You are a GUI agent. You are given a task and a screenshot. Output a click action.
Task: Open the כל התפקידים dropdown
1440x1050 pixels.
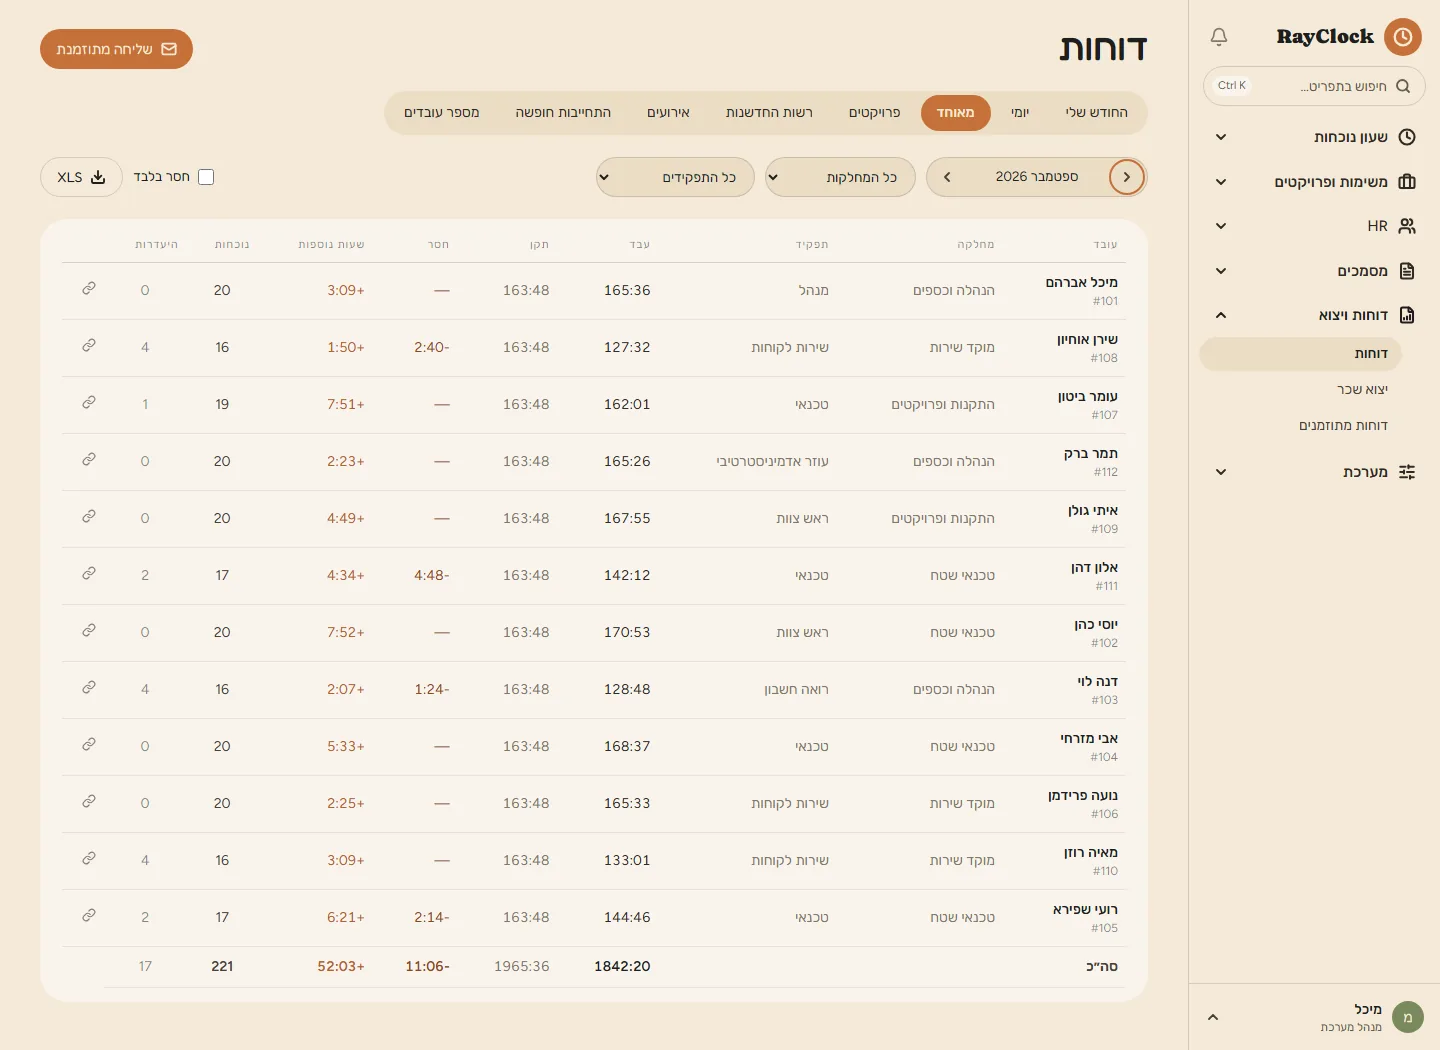(675, 177)
